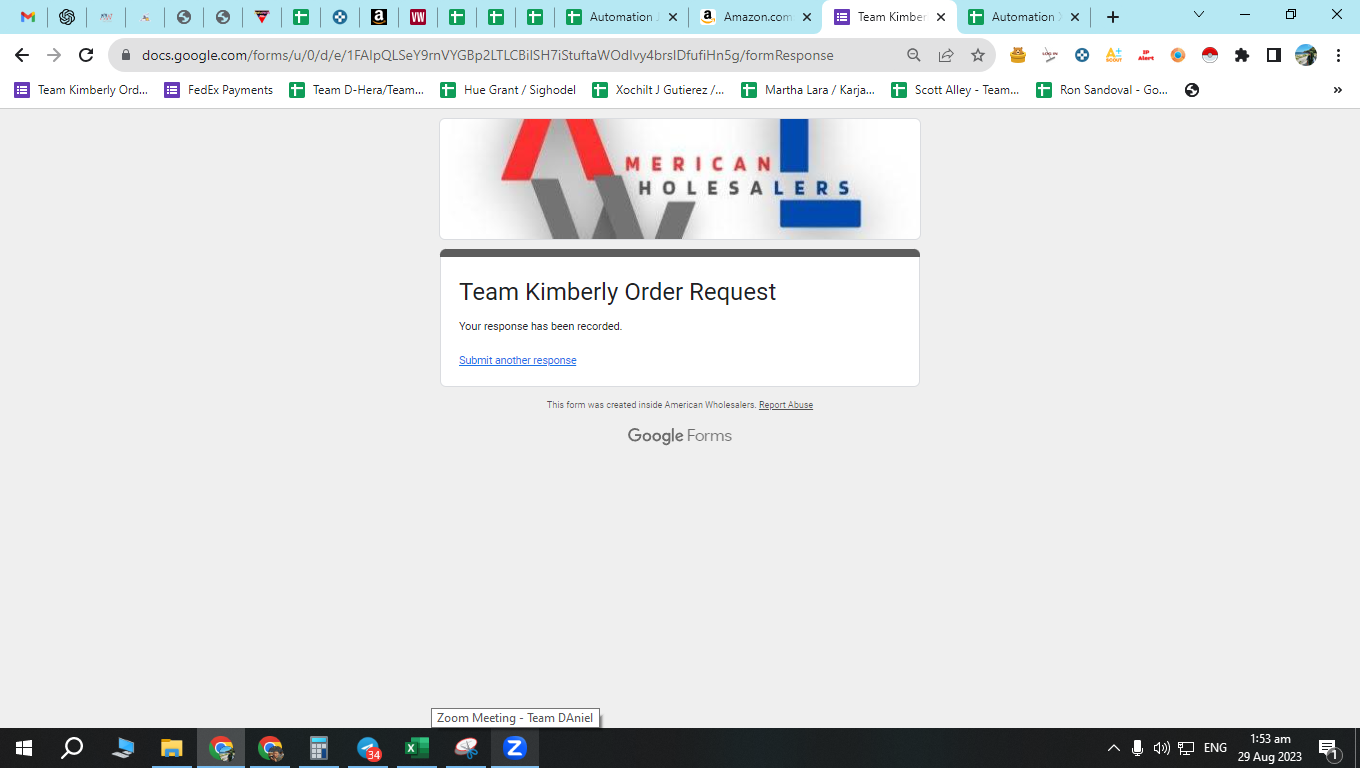This screenshot has height=768, width=1360.
Task: Go back to the previous page
Action: click(22, 55)
